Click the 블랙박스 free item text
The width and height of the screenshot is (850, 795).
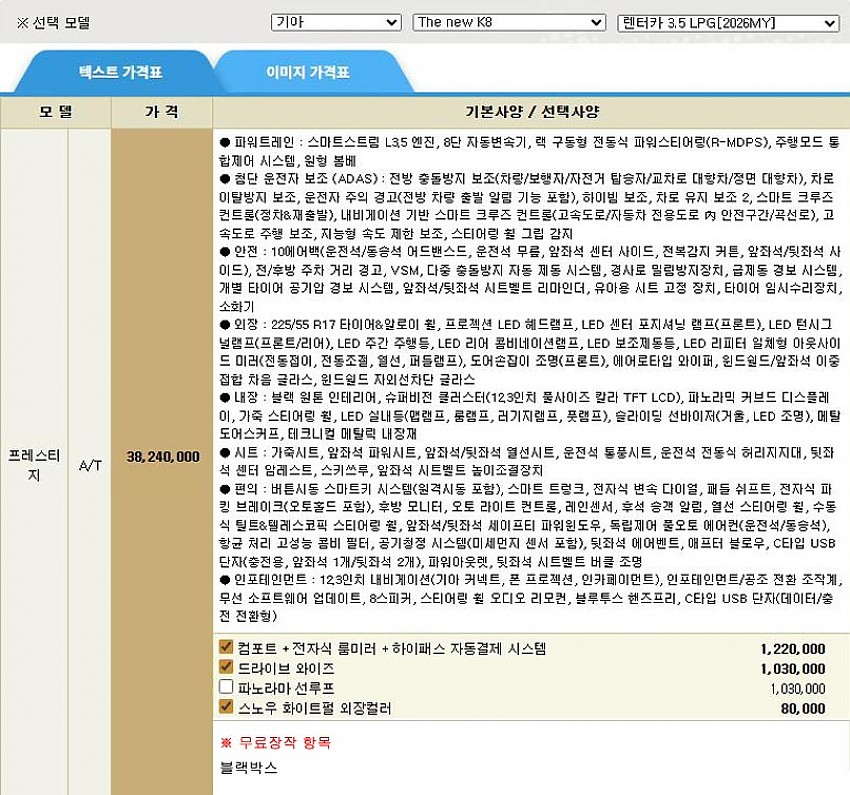pos(248,769)
